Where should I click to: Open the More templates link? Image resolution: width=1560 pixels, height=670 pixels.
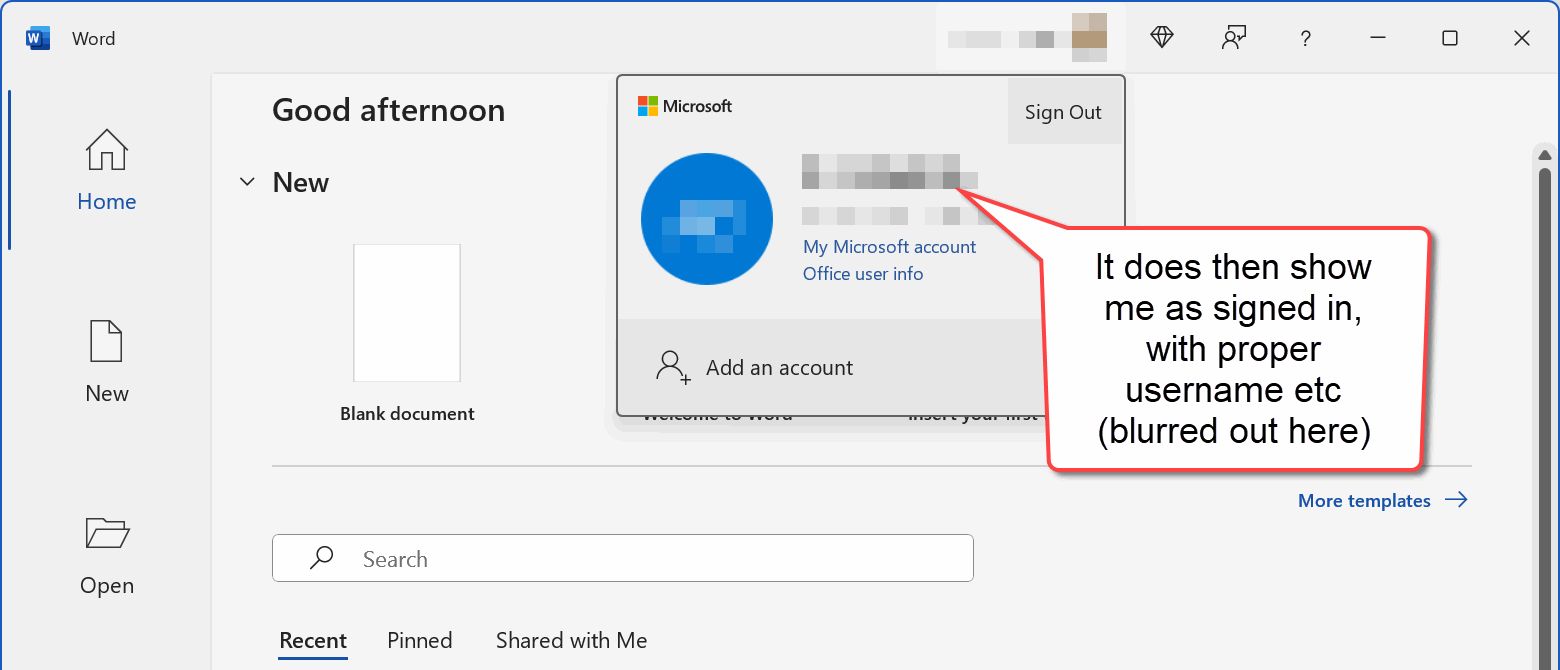[x=1382, y=500]
